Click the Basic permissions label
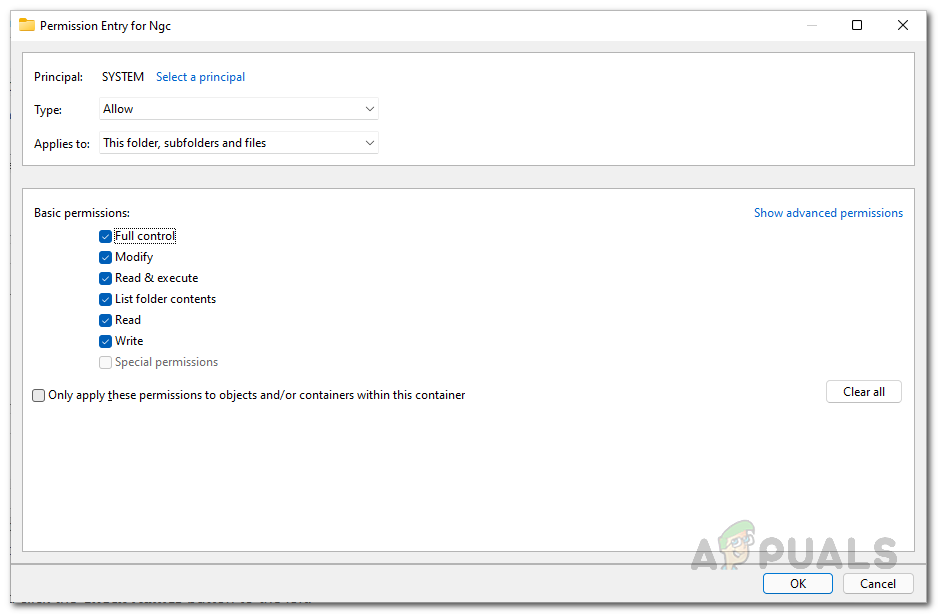 coord(82,213)
